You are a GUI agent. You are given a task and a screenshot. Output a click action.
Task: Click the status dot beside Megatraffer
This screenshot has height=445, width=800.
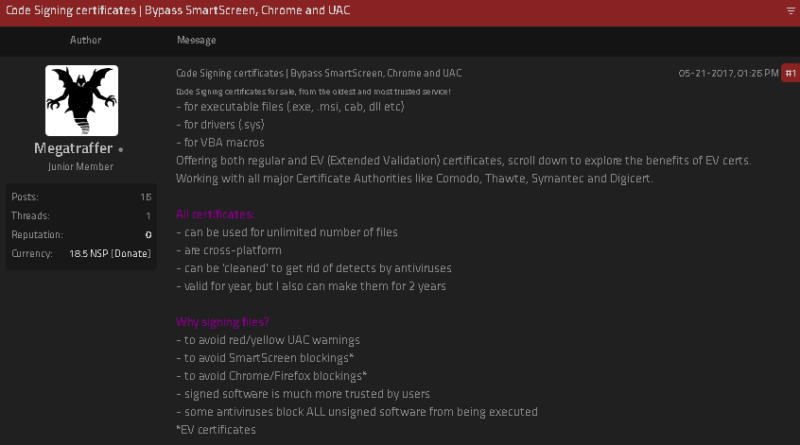coord(121,150)
